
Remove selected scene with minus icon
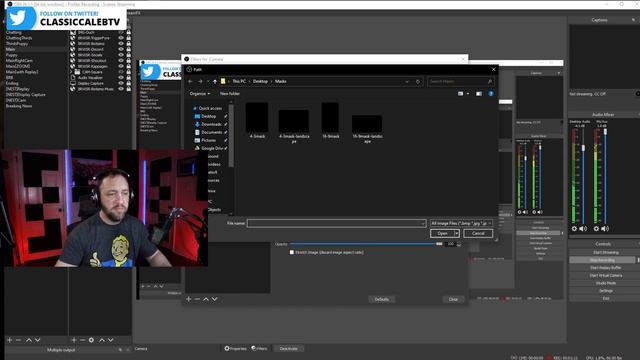coord(18,340)
